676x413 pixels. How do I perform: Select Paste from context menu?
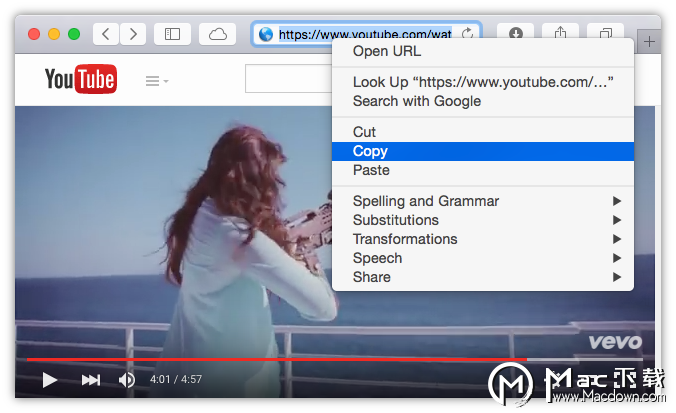(x=483, y=170)
